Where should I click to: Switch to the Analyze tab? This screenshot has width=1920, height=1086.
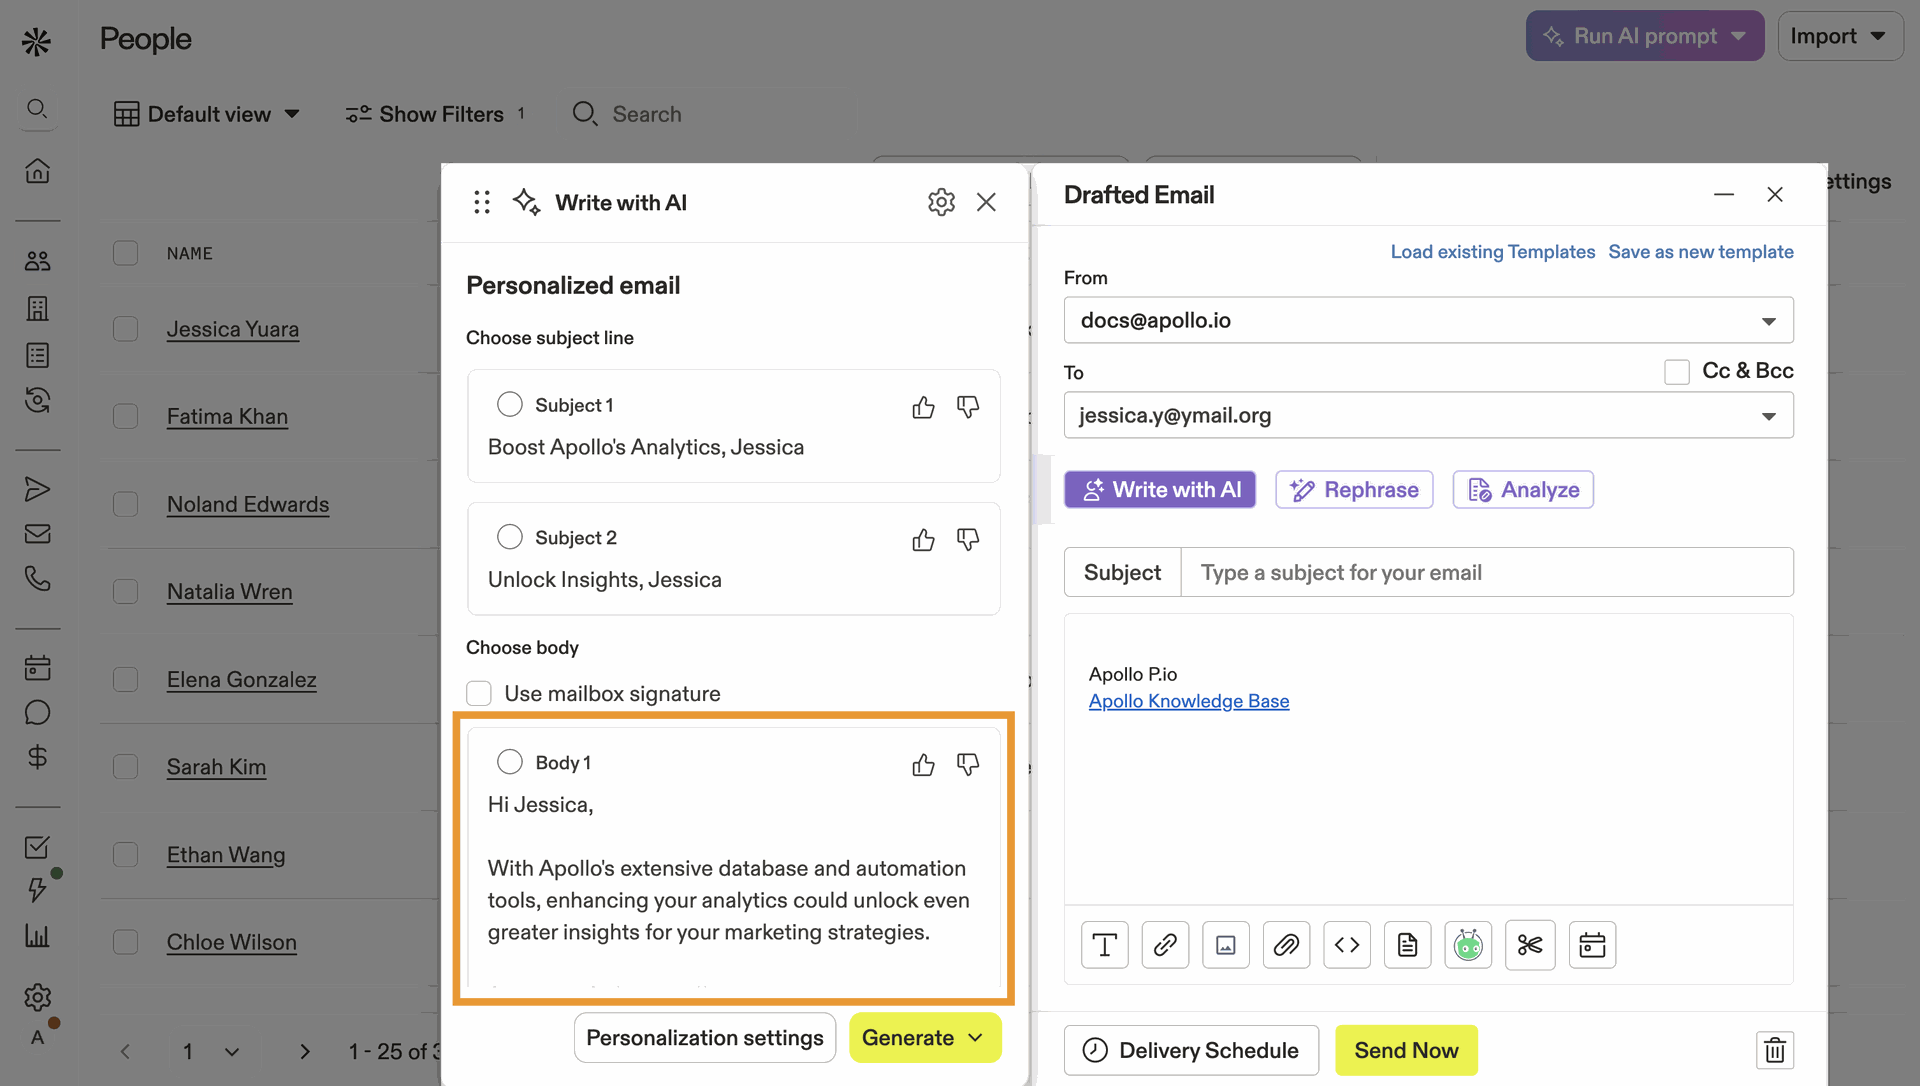[x=1523, y=490]
